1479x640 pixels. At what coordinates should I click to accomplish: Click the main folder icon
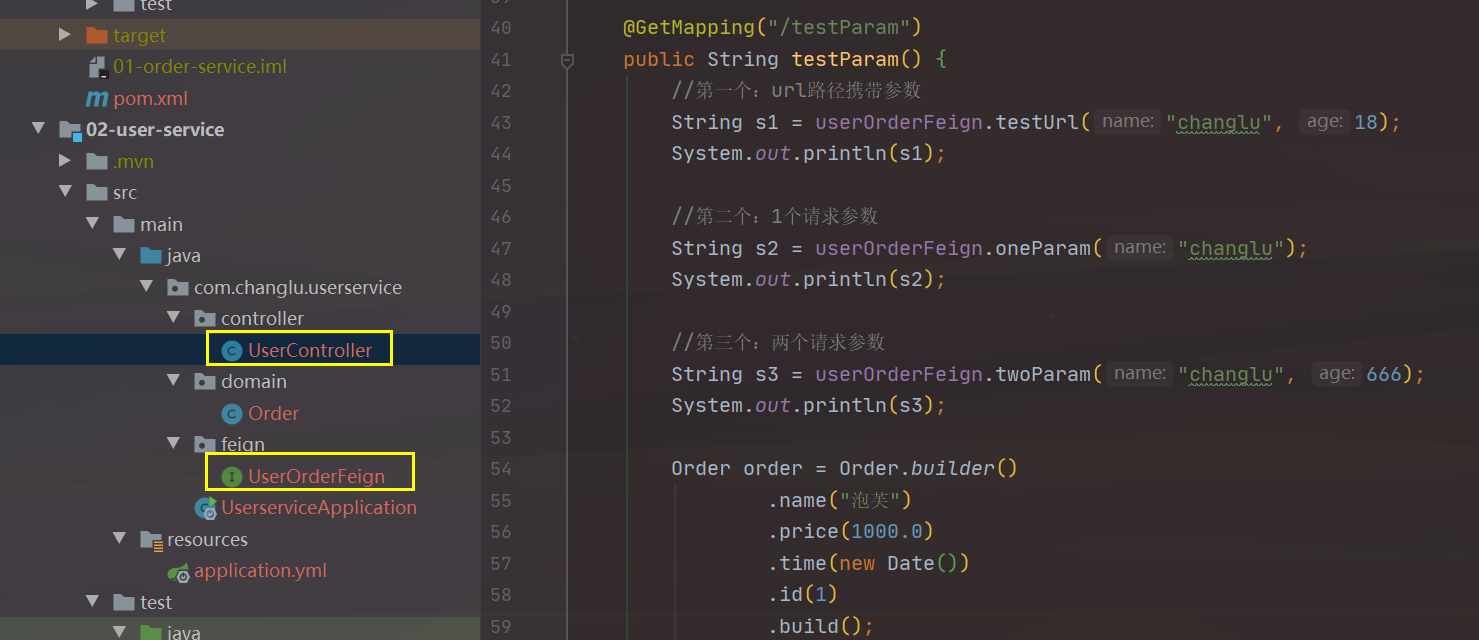(x=123, y=224)
